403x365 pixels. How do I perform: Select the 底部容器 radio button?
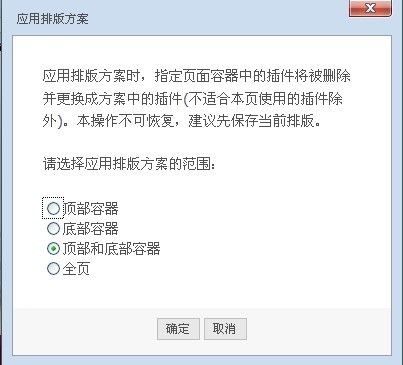point(53,229)
